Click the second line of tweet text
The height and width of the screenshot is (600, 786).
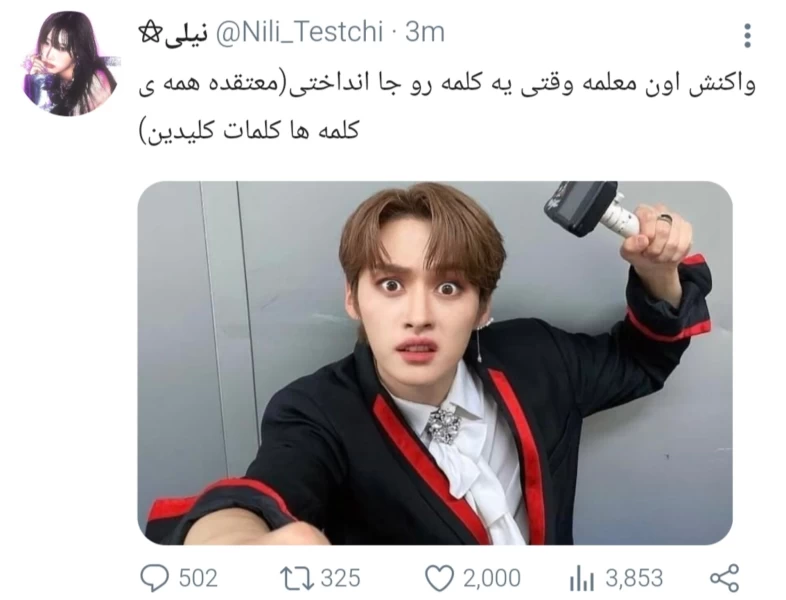coord(249,131)
